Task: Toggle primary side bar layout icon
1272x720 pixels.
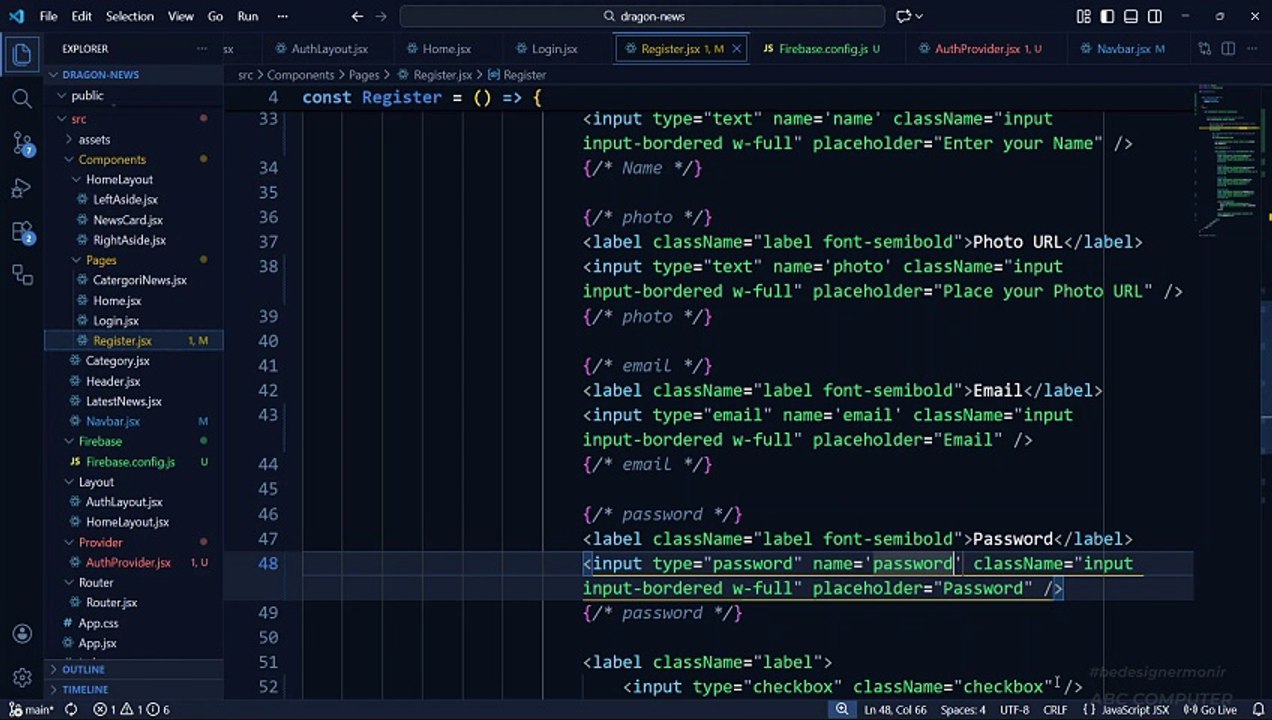Action: click(x=1107, y=16)
